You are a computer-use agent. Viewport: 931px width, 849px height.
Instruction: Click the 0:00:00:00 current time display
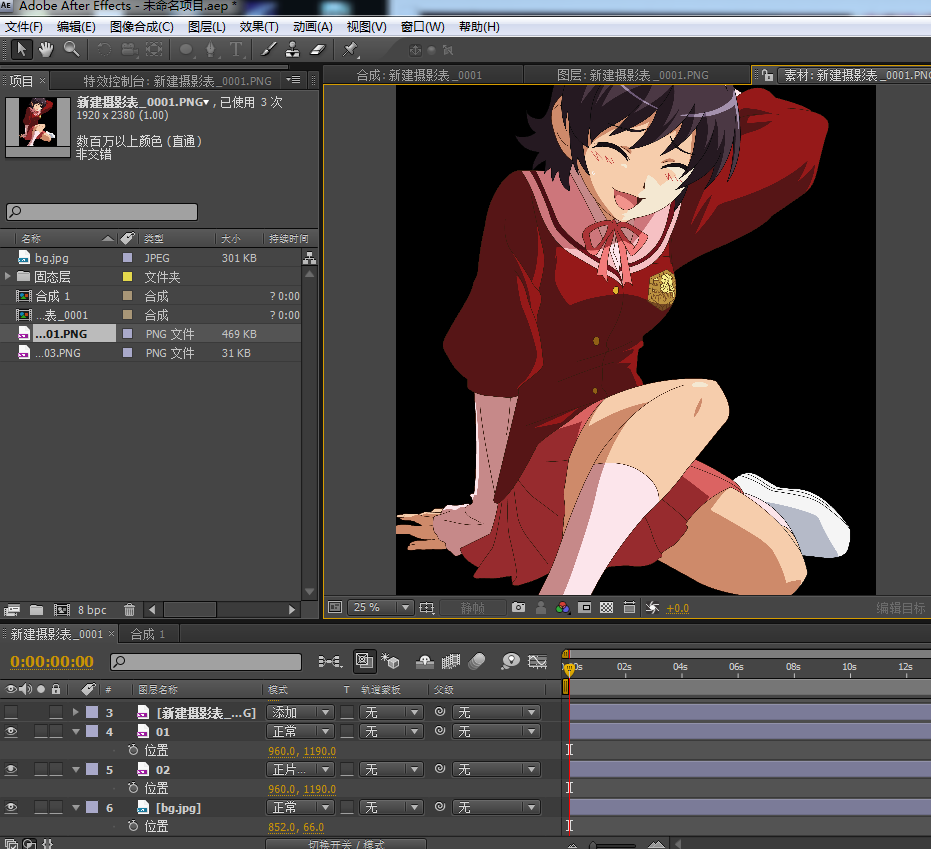(52, 661)
